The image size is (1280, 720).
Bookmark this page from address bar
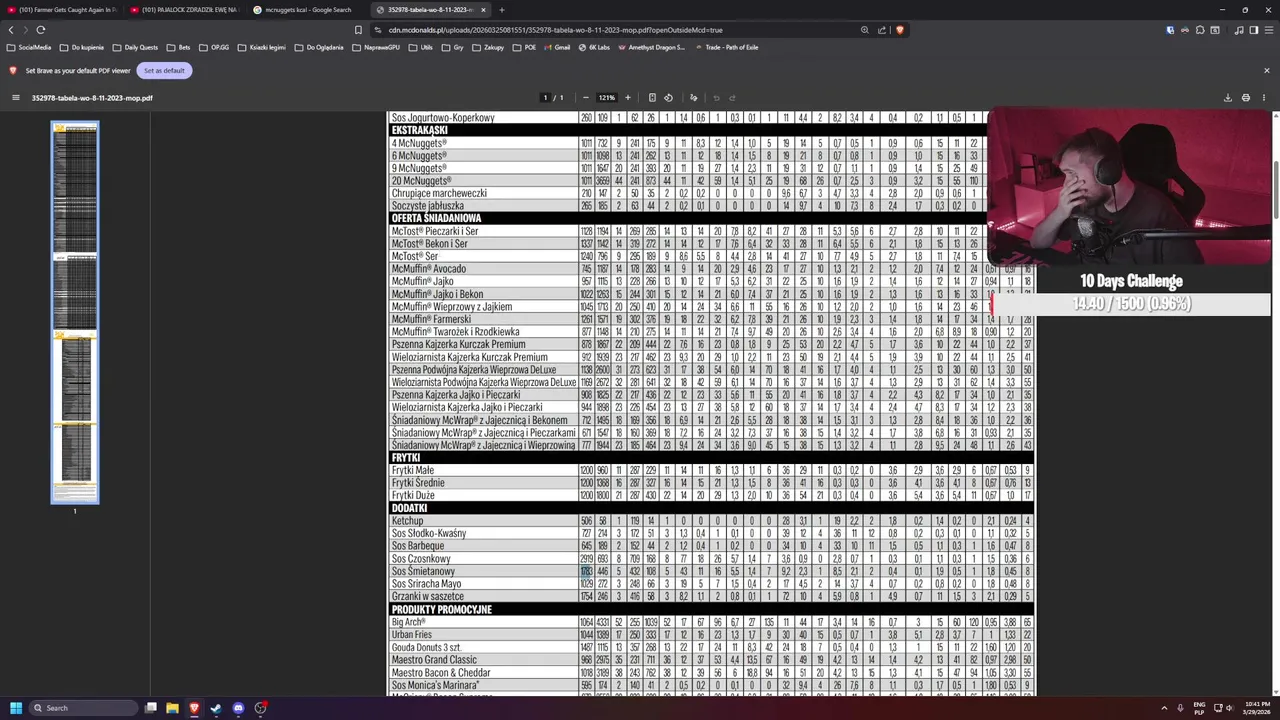tap(359, 30)
